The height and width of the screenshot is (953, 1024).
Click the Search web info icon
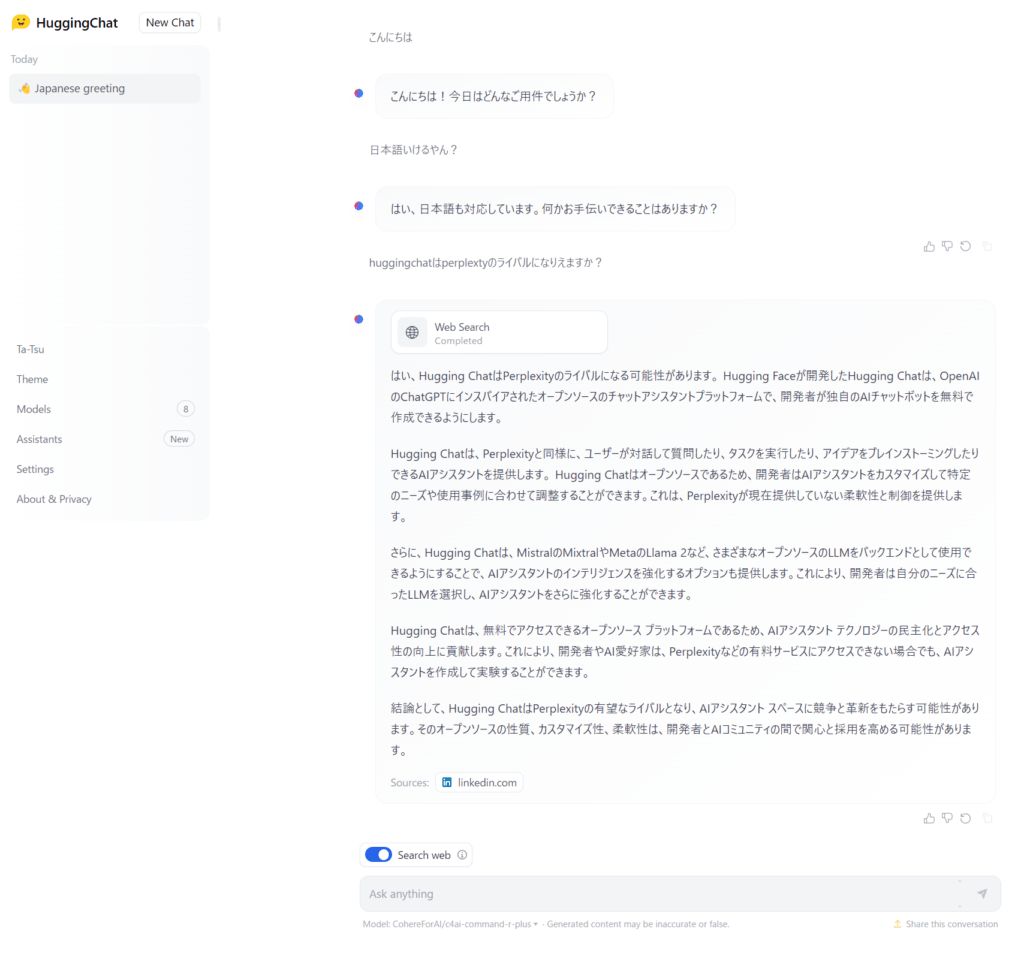click(x=462, y=855)
